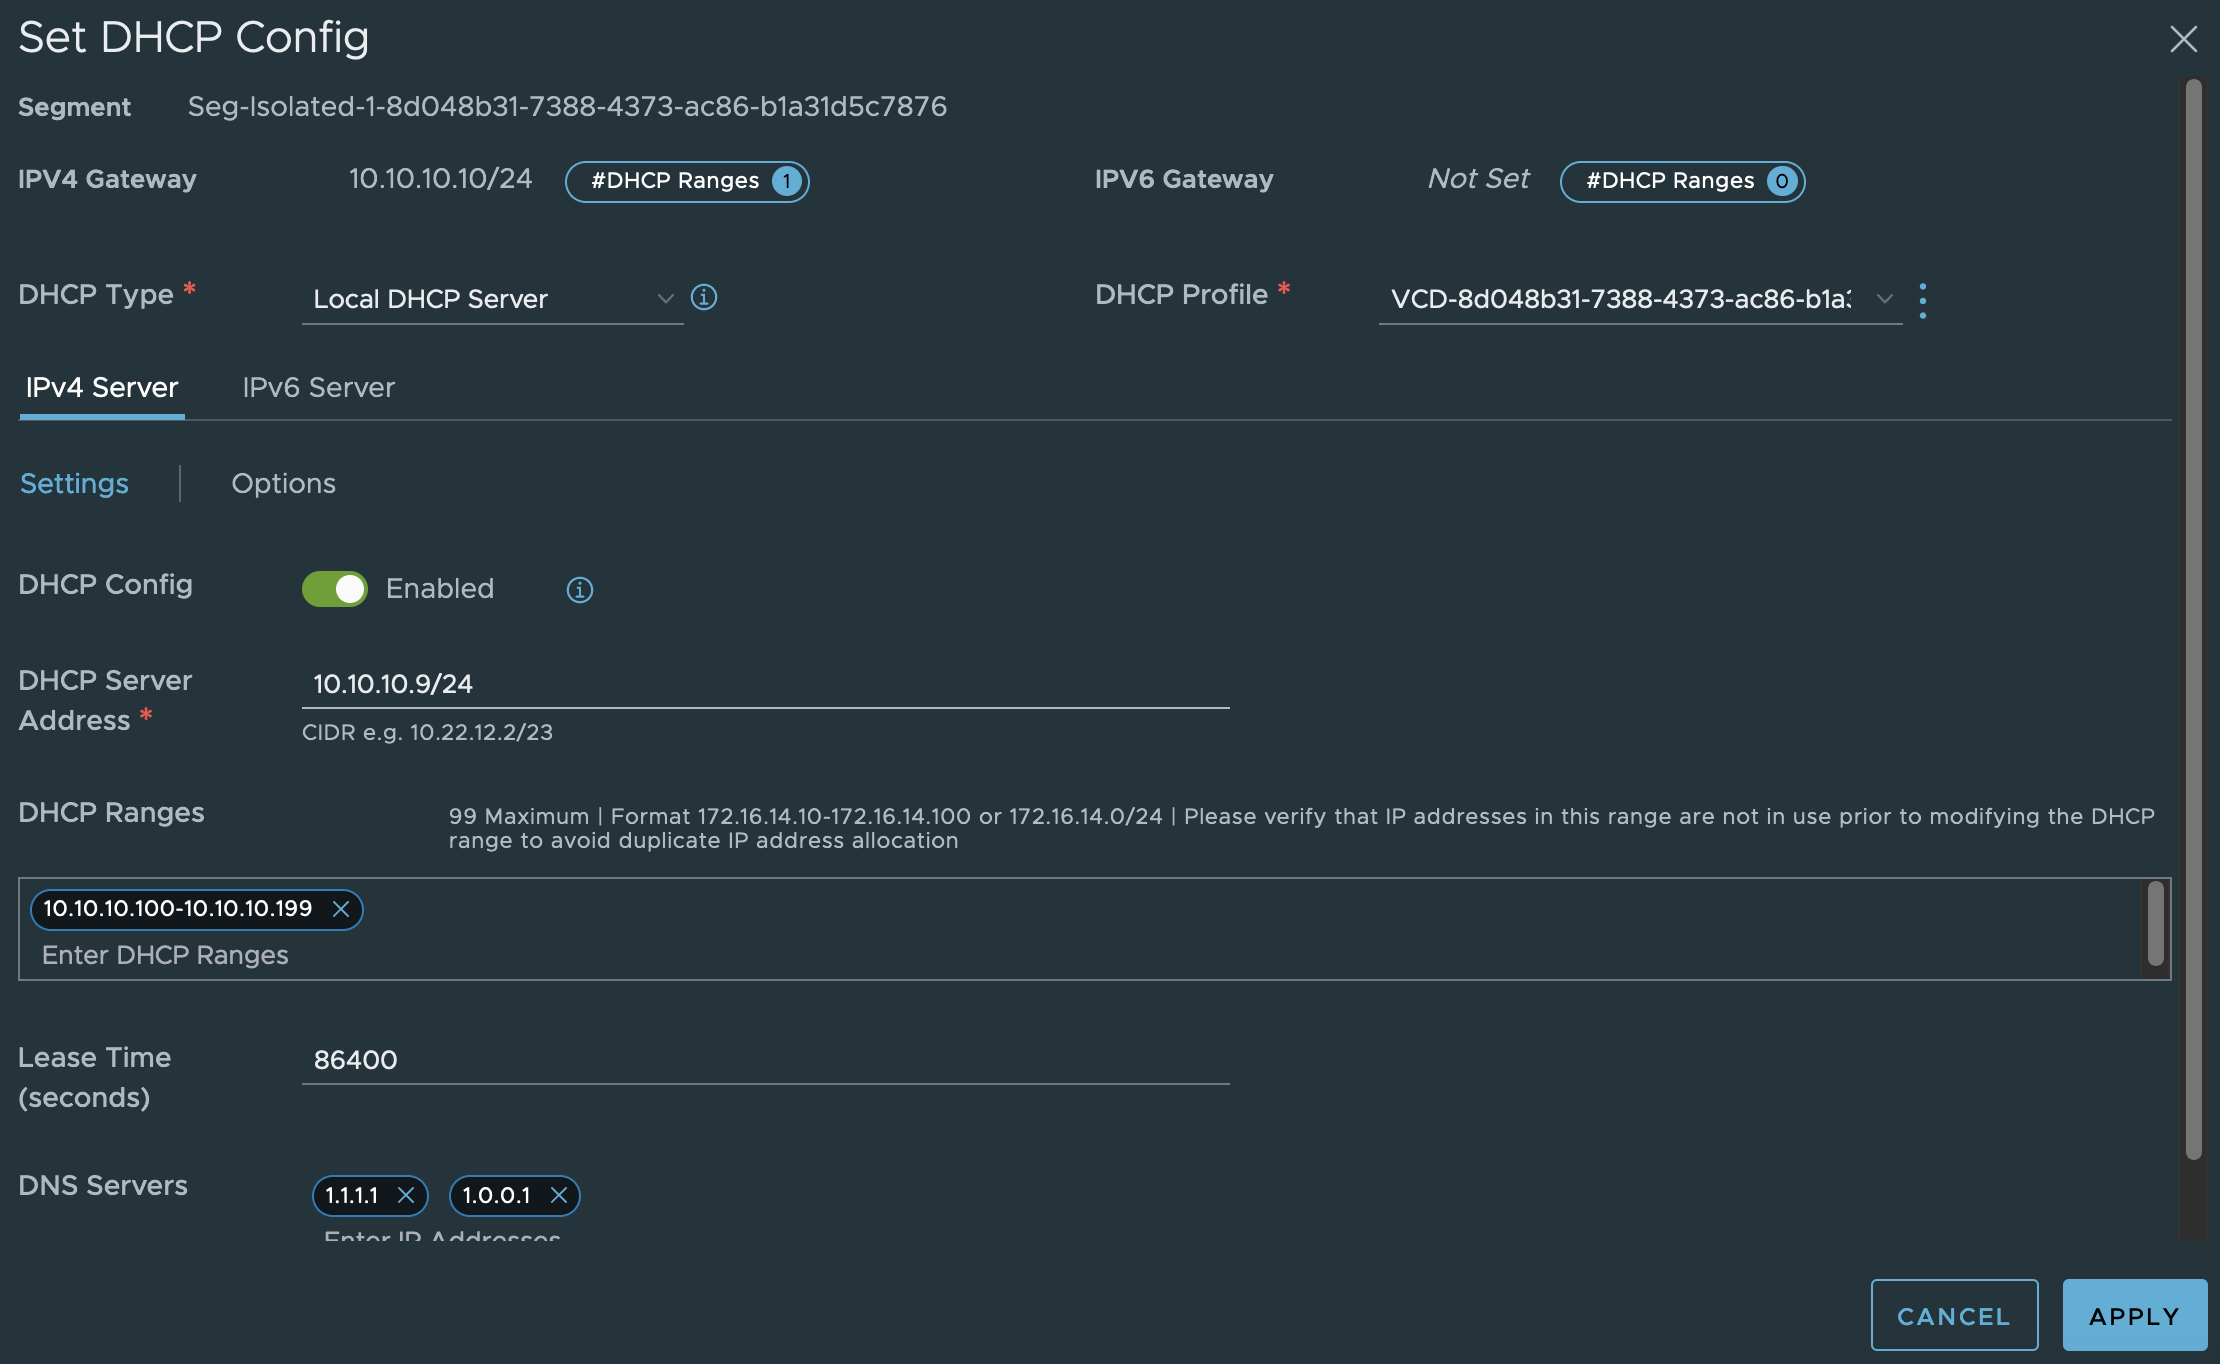The image size is (2220, 1364).
Task: Remove the 1.1.1.1 DNS server tag
Action: tap(406, 1195)
